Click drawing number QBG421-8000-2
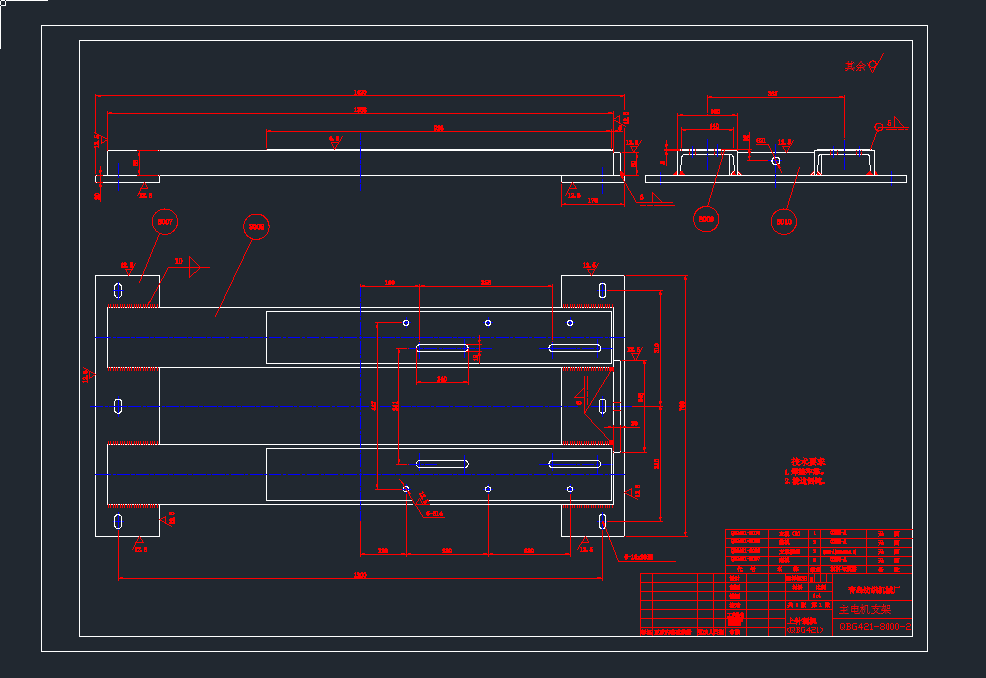 tap(875, 626)
